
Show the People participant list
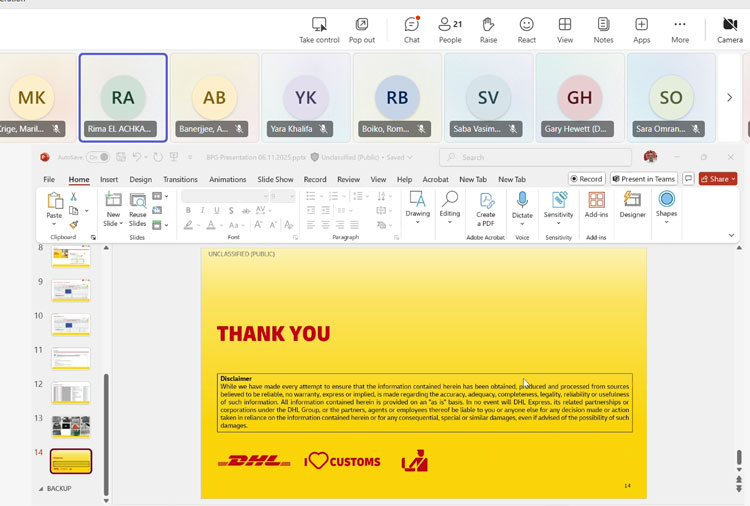click(450, 29)
